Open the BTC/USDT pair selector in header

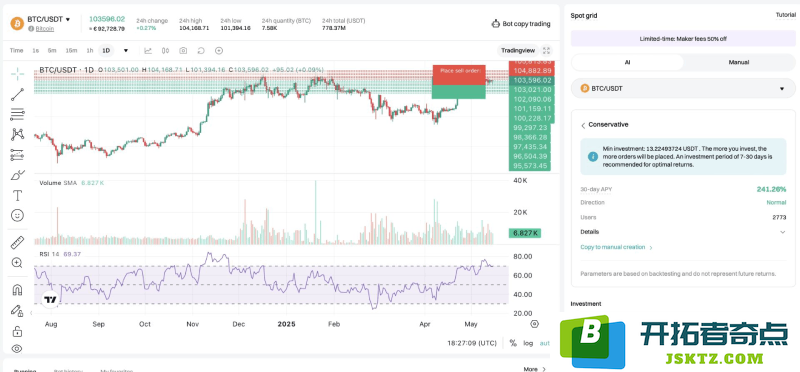click(x=49, y=19)
